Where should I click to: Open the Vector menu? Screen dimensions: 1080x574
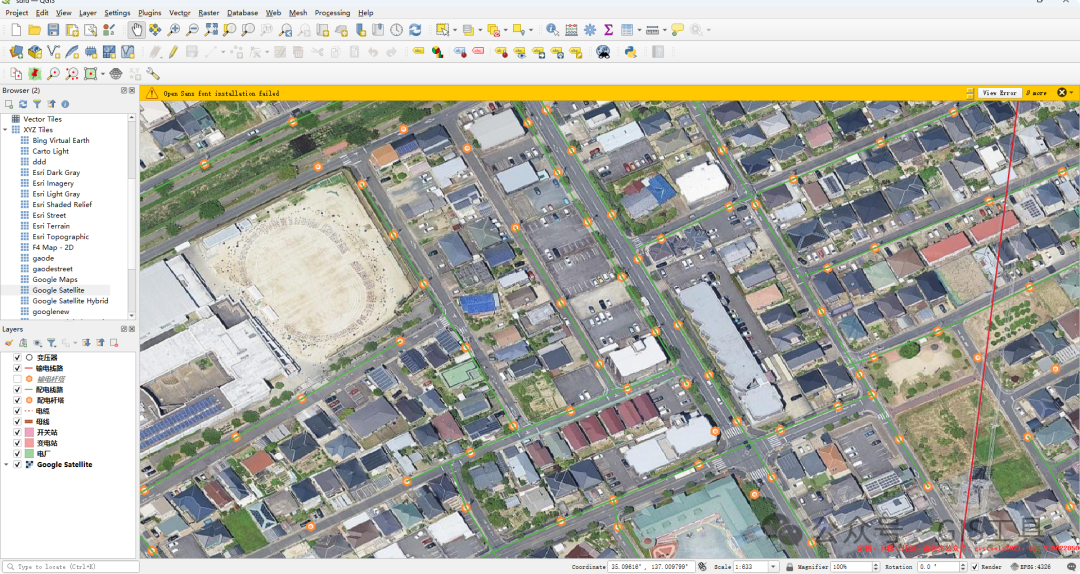tap(179, 12)
